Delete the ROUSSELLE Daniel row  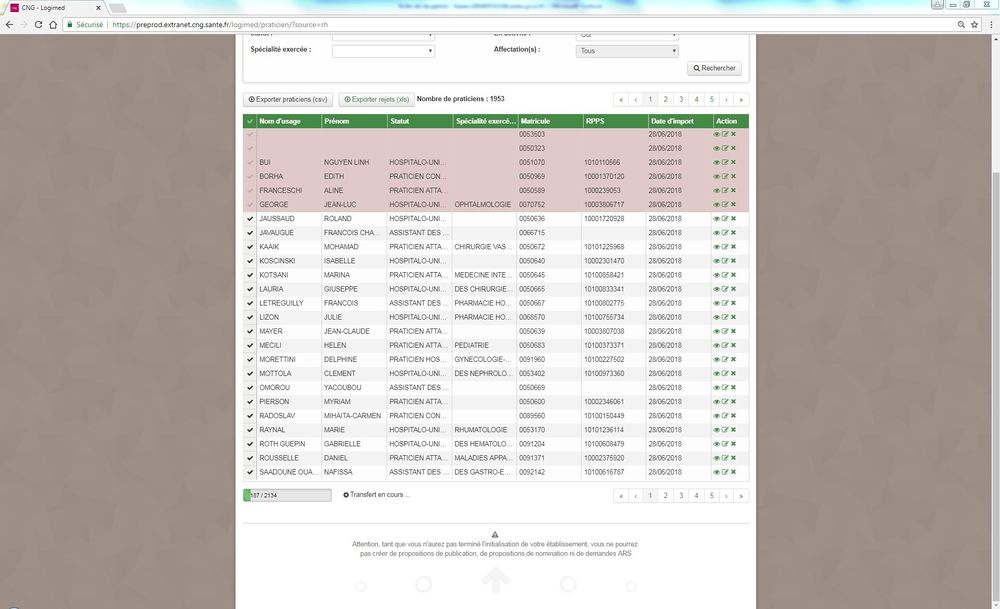[x=733, y=458]
